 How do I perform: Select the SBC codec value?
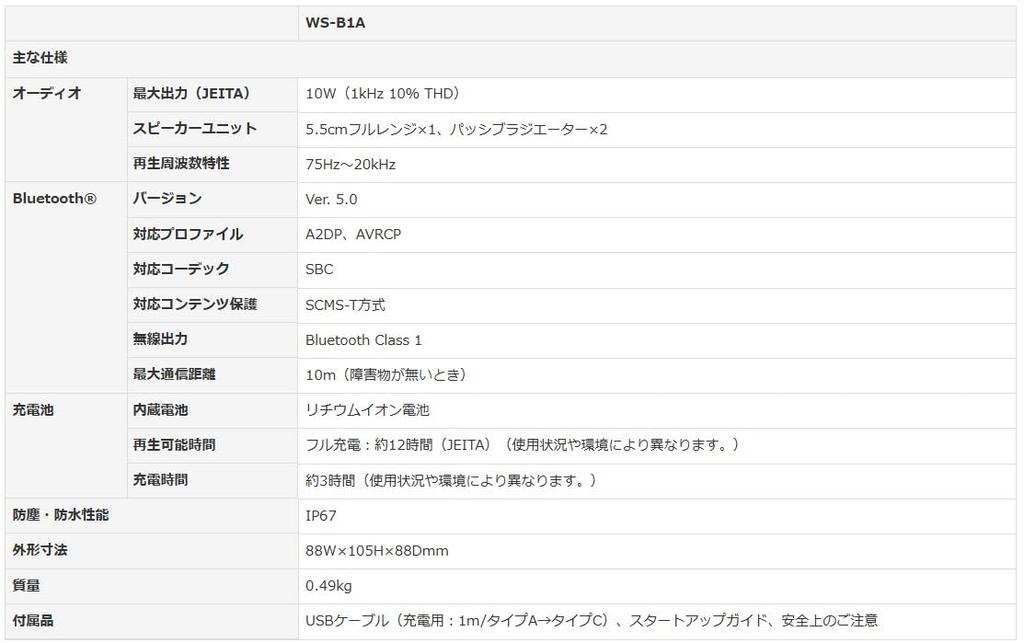click(x=319, y=269)
